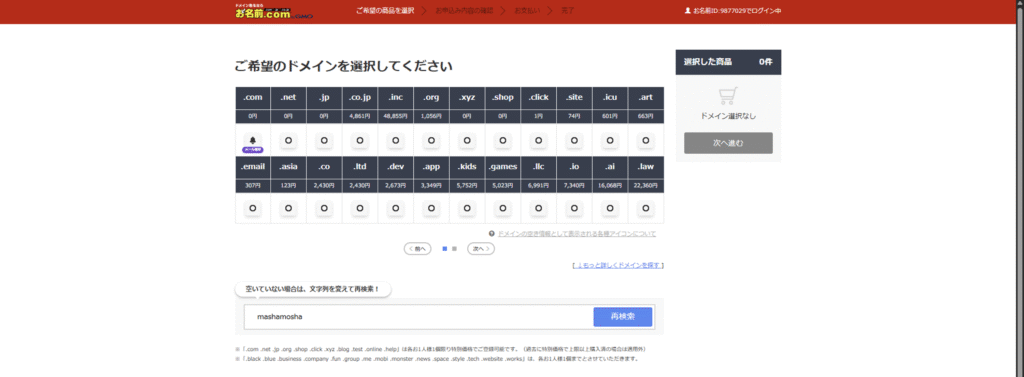Select the .co.jp domain circle
The height and width of the screenshot is (377, 1024).
[x=360, y=140]
